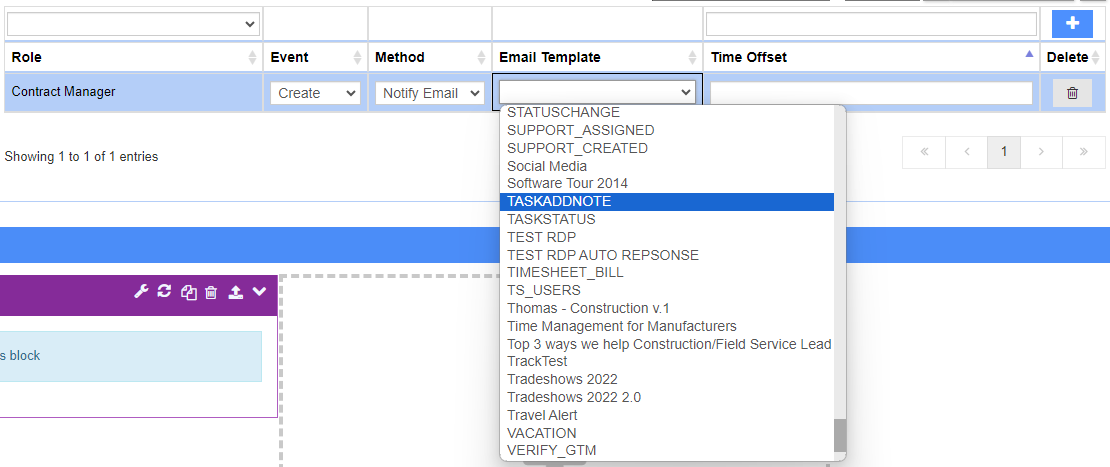The image size is (1110, 467).
Task: Click the wrench settings icon on purple panel
Action: click(141, 292)
